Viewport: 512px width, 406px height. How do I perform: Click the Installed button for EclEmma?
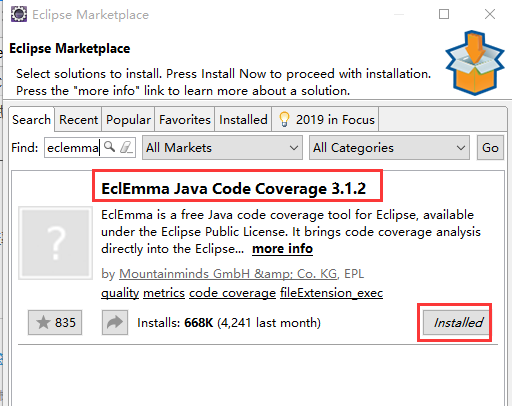[x=456, y=322]
